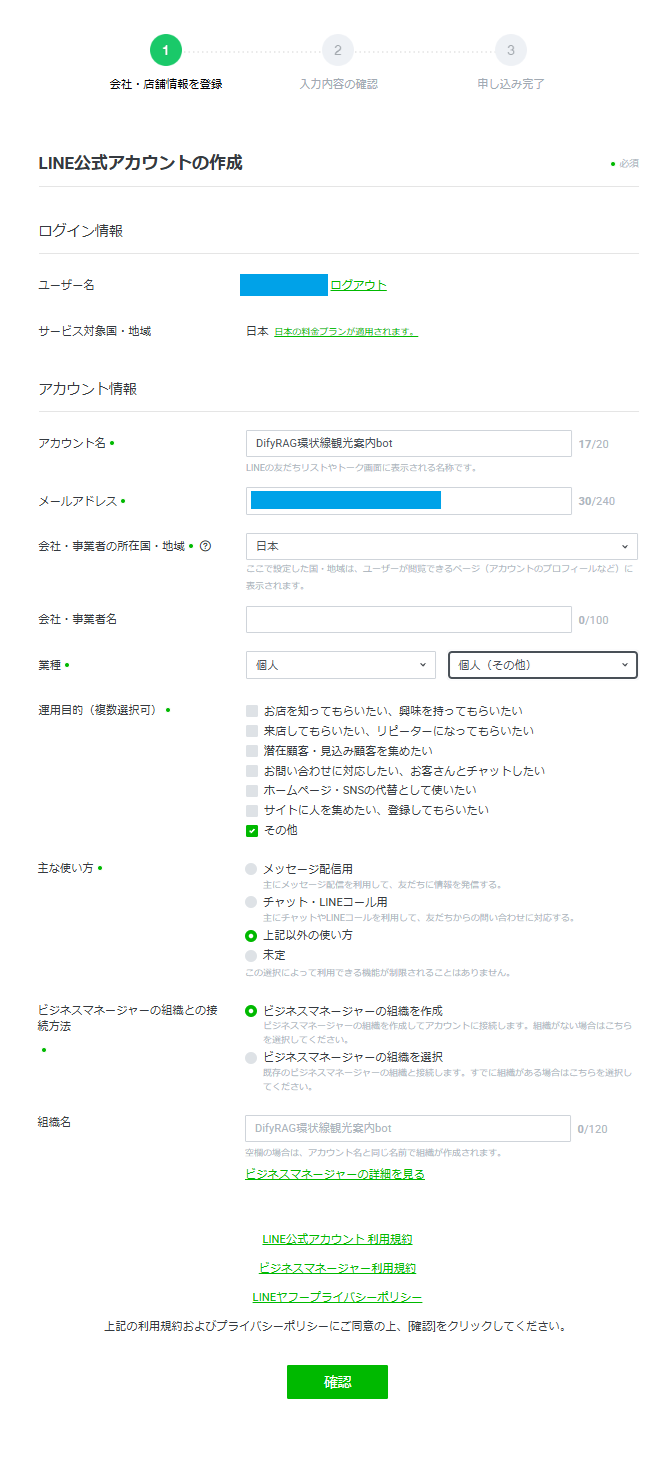Open LINEヤフープライバシーポリシー link
Screen dimensions: 672x1478
click(x=337, y=1297)
